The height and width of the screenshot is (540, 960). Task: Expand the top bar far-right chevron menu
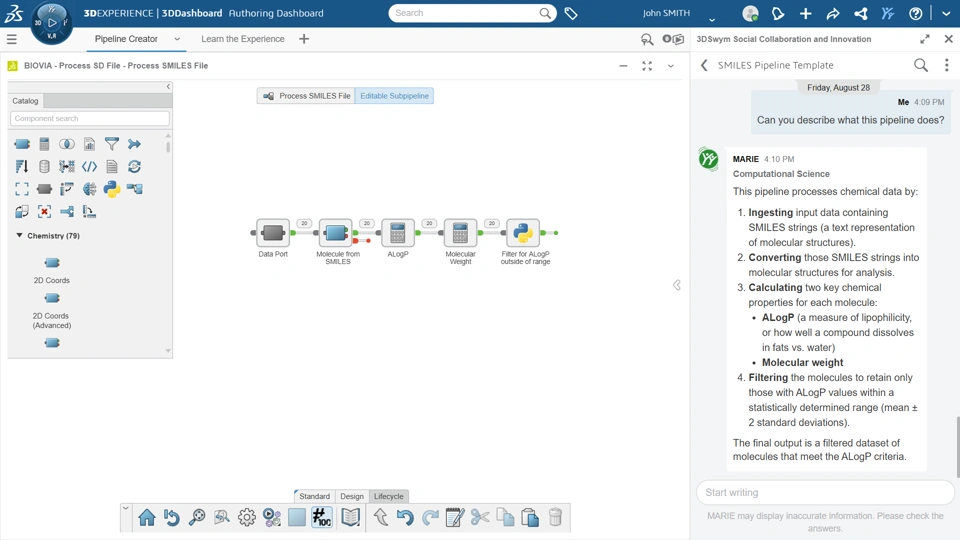946,13
